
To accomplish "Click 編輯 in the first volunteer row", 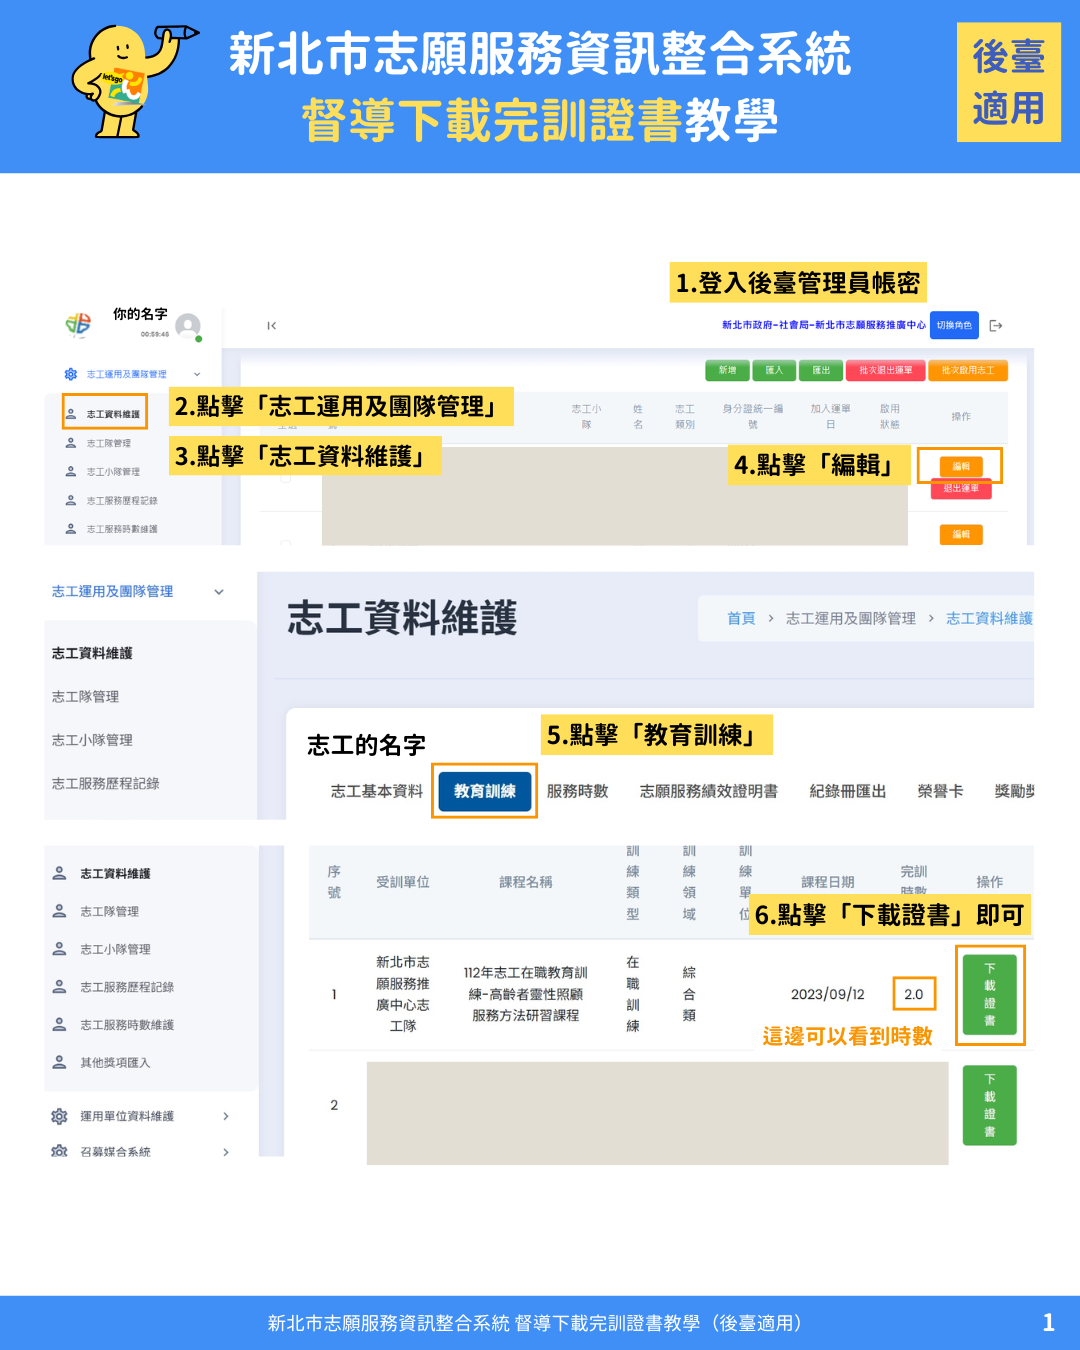I will click(x=961, y=466).
